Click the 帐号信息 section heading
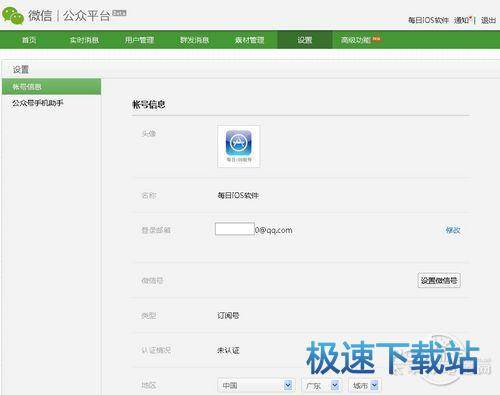 [149, 105]
